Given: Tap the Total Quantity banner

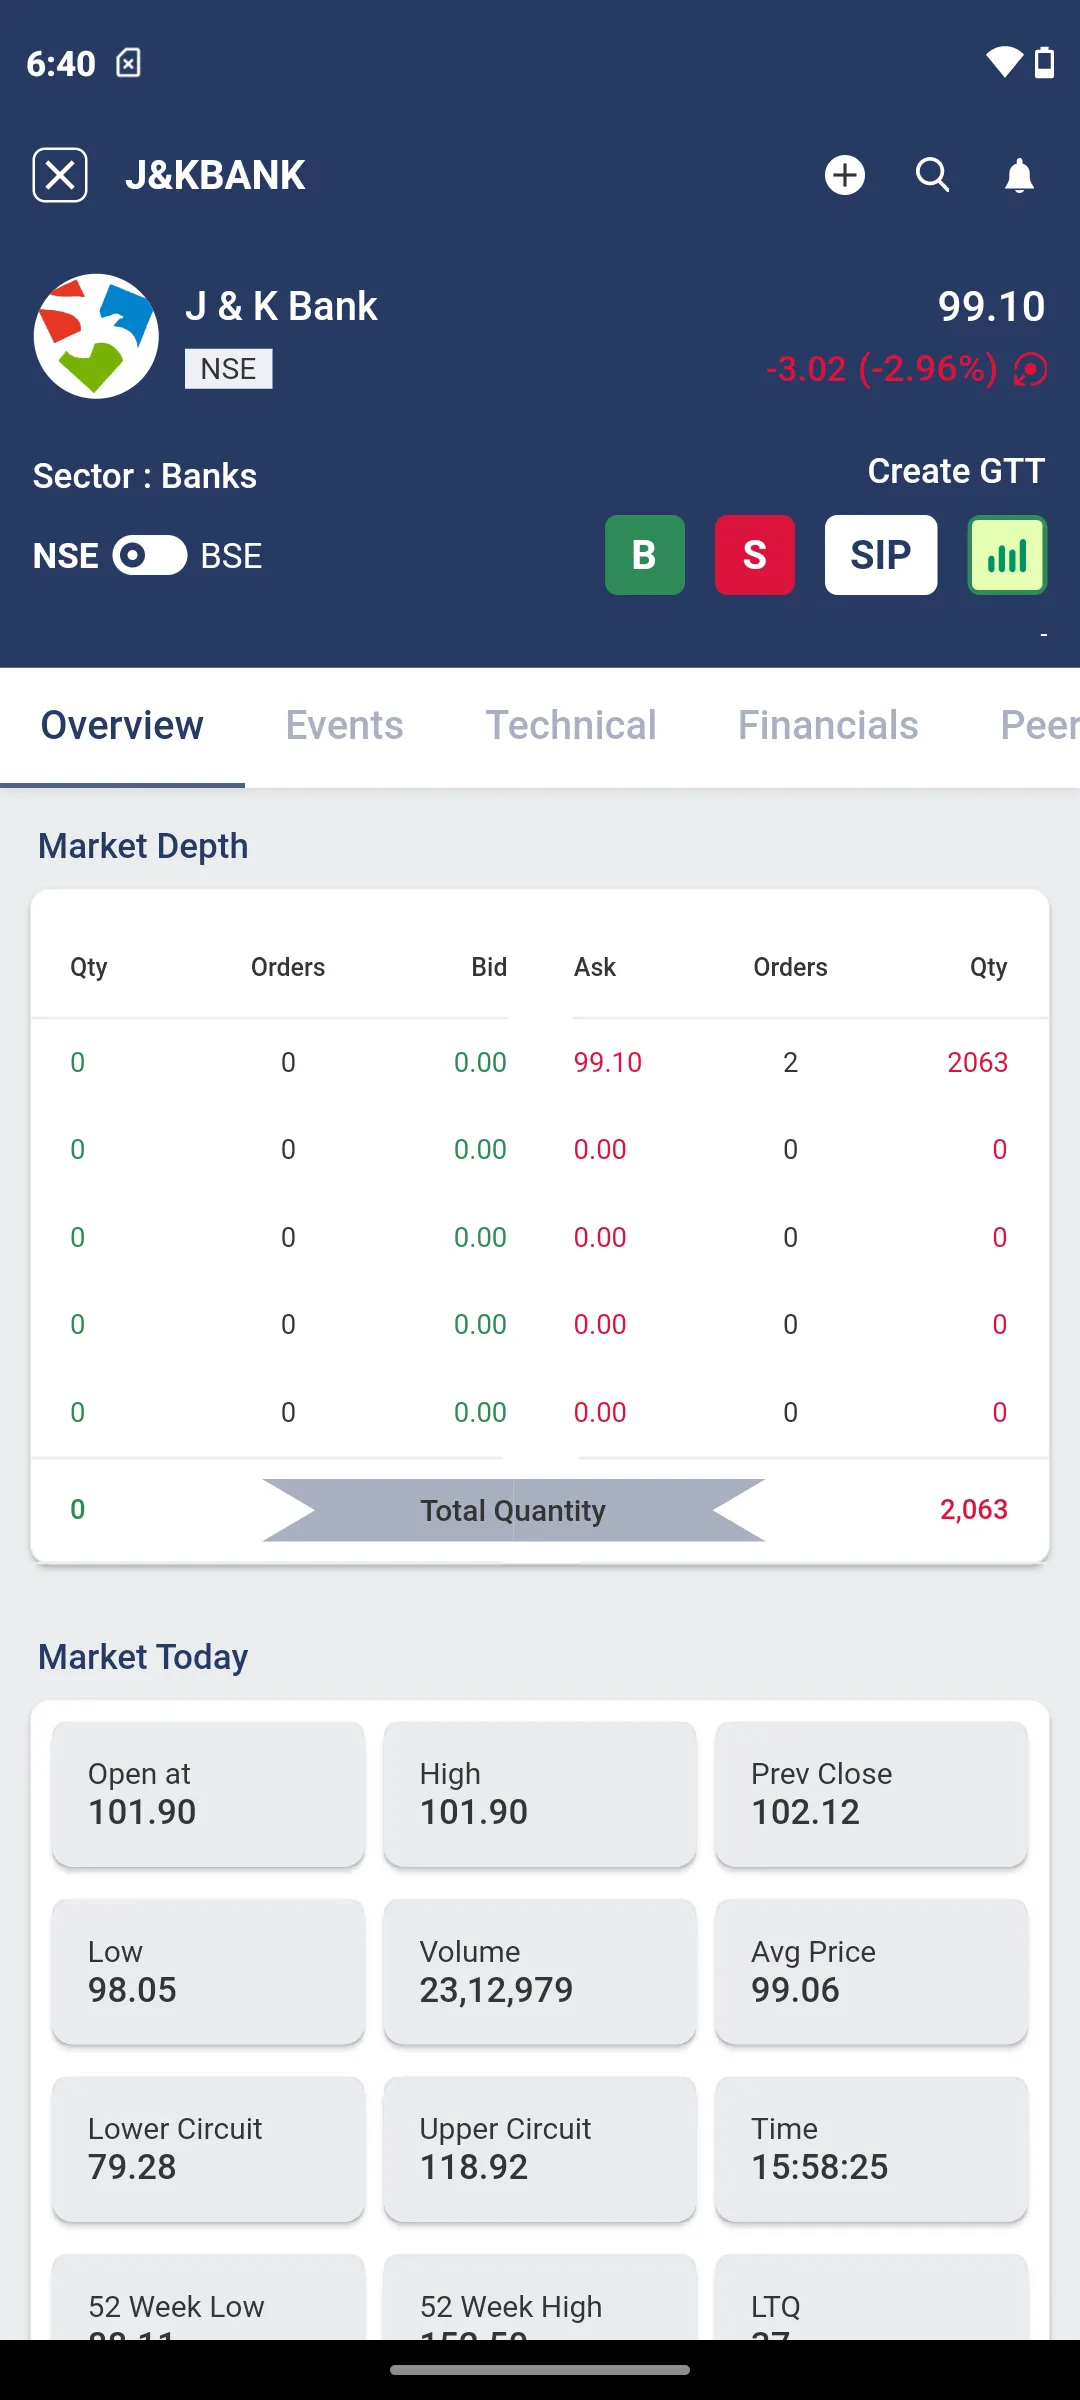Looking at the screenshot, I should tap(513, 1510).
